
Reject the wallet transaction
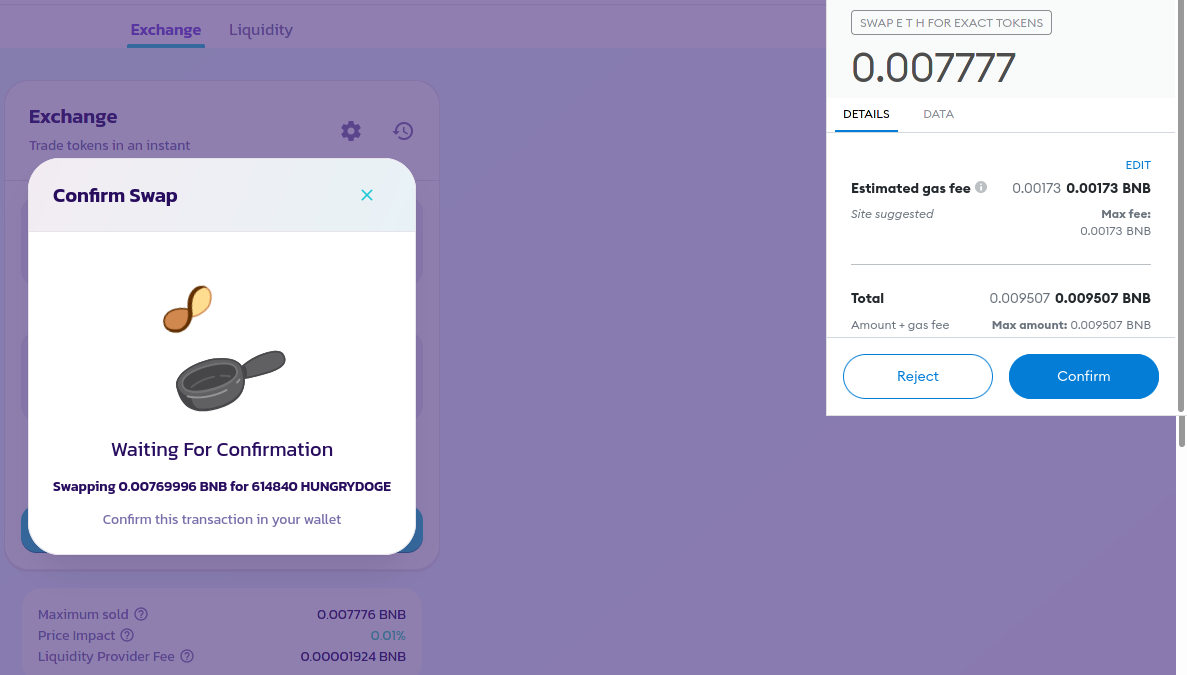tap(918, 376)
